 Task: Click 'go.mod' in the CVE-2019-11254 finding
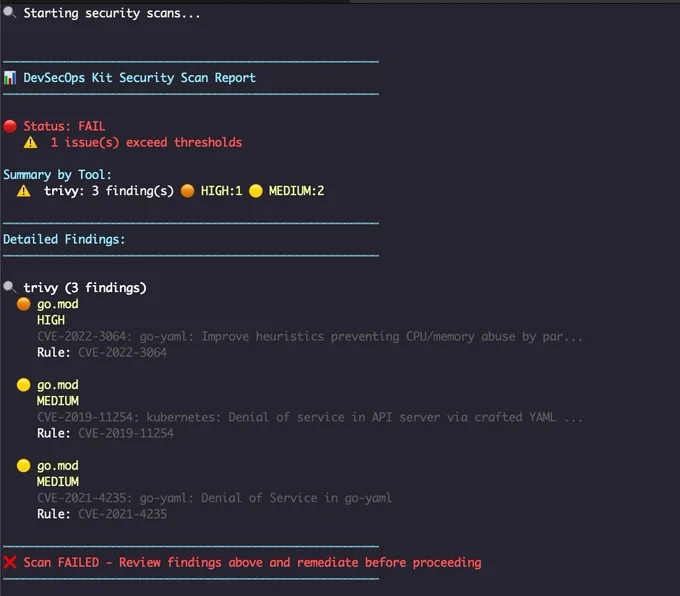coord(58,385)
